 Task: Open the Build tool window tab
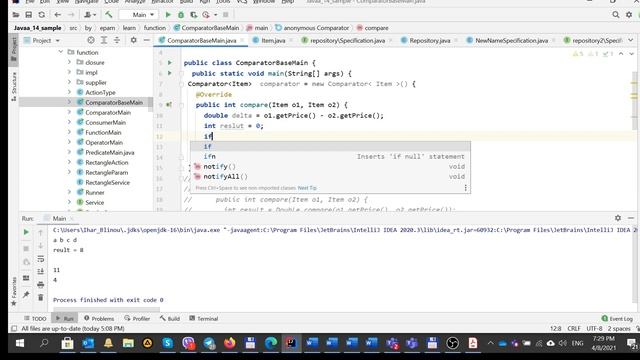pyautogui.click(x=170, y=318)
